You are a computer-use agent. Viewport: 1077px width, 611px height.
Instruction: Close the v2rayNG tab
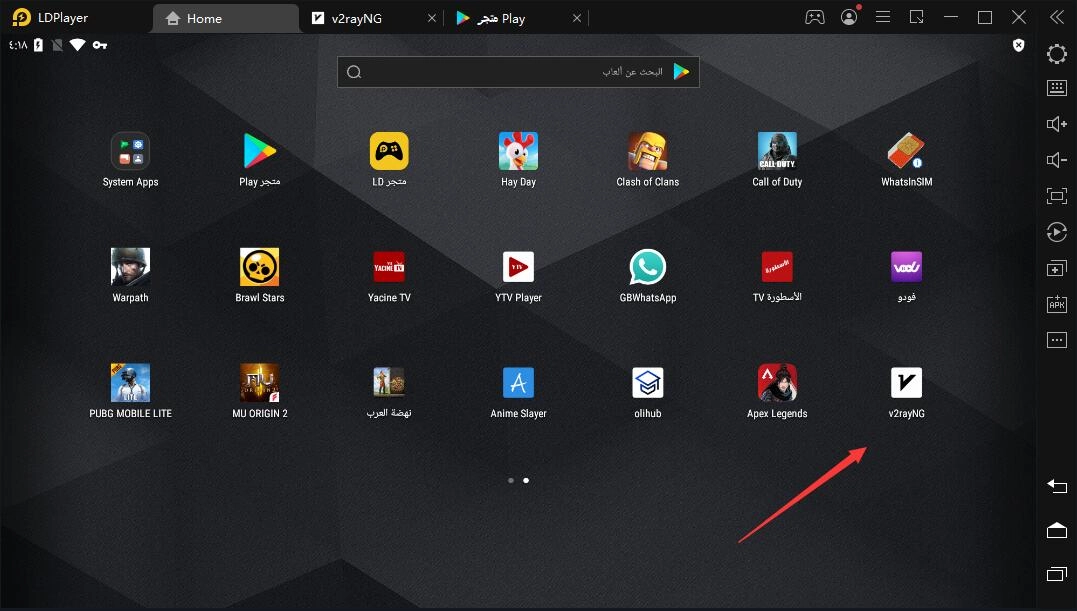pyautogui.click(x=431, y=19)
